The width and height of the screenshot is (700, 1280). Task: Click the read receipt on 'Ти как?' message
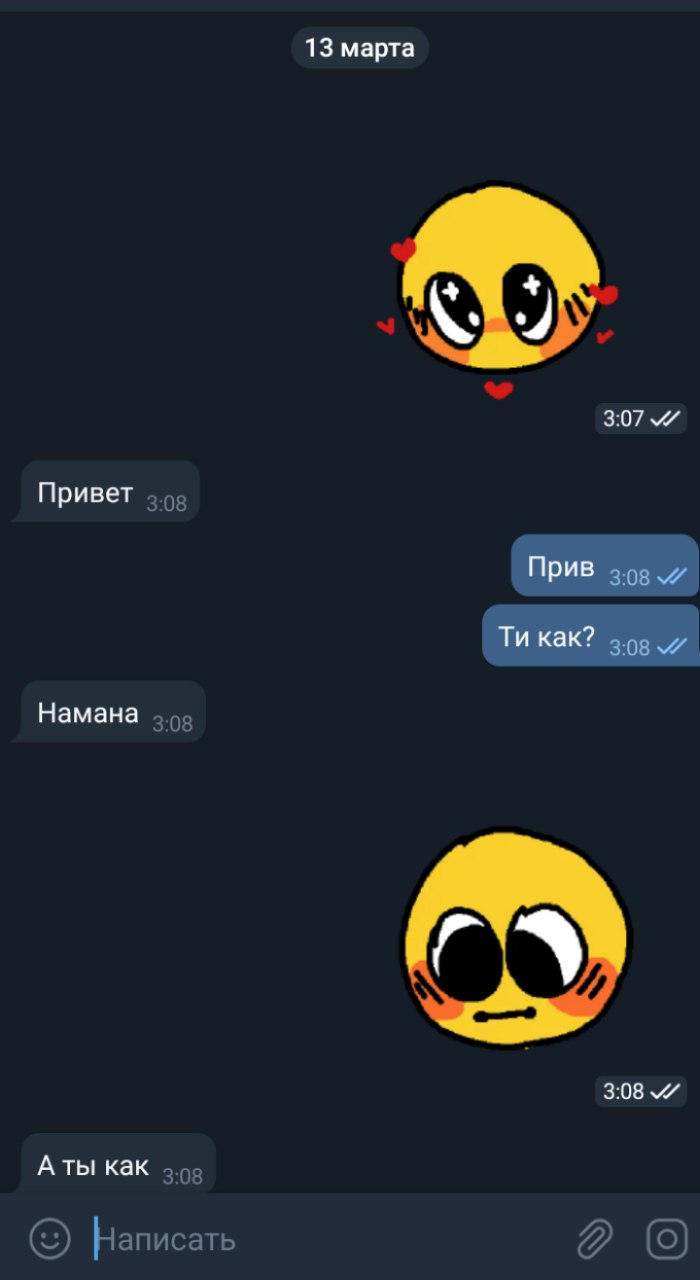click(672, 647)
